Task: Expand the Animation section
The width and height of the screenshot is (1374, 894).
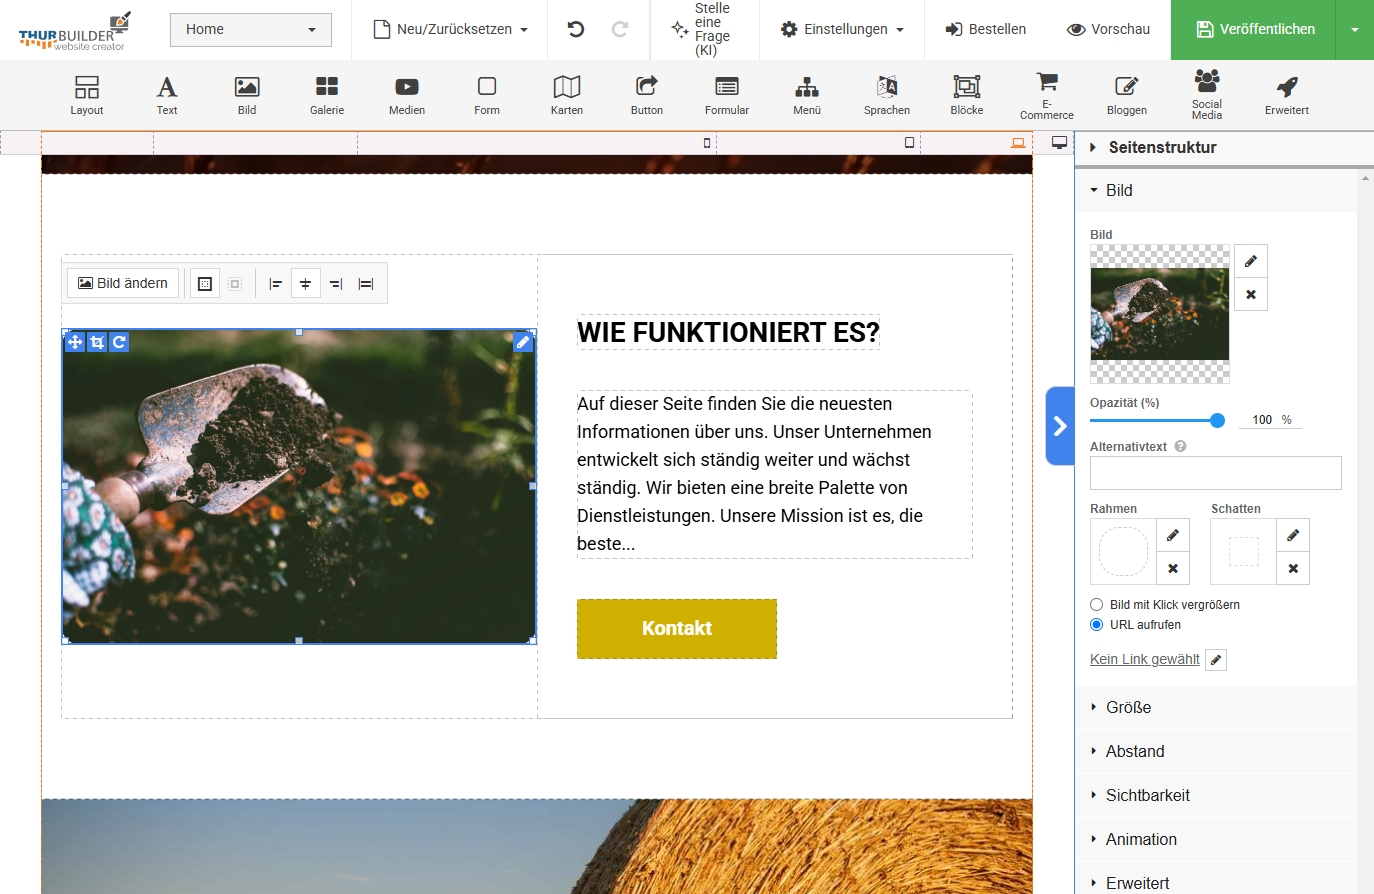Action: (x=1141, y=839)
